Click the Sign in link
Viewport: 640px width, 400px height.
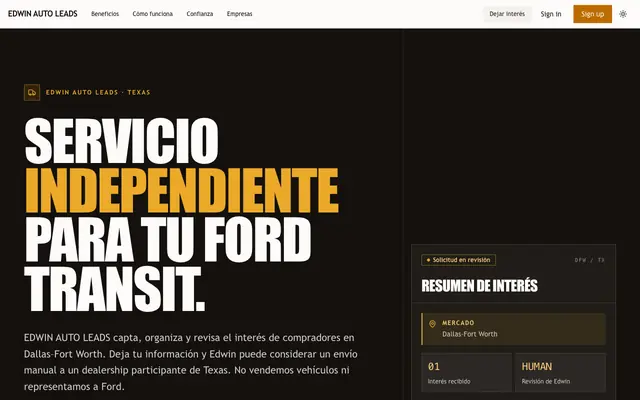pyautogui.click(x=551, y=14)
